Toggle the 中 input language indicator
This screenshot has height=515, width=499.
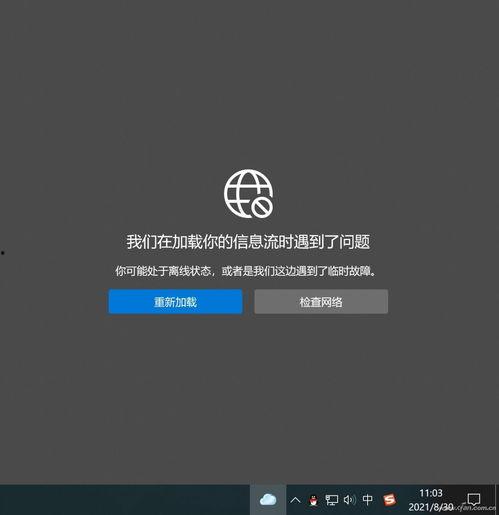coord(368,500)
